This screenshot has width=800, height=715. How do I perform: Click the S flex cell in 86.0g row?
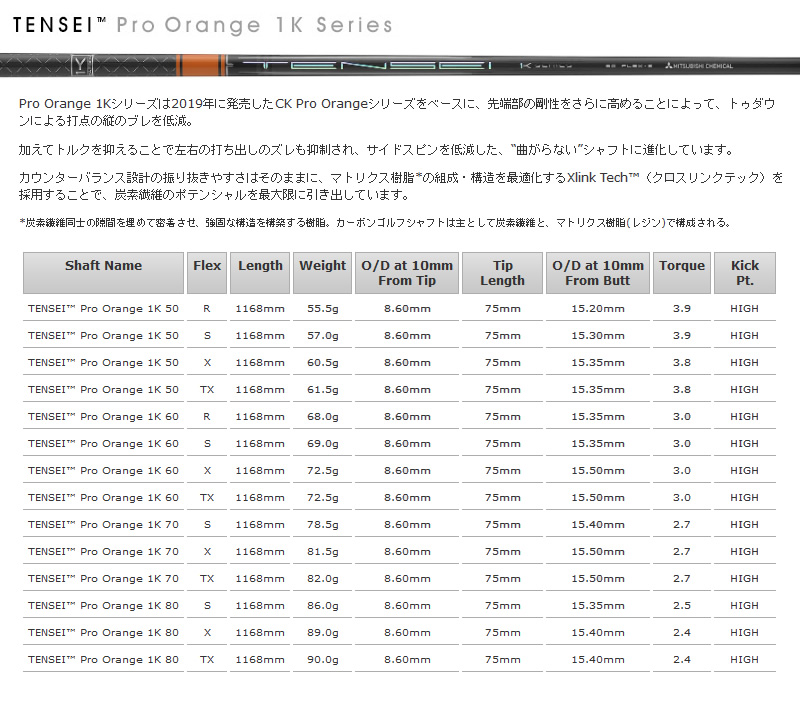pyautogui.click(x=207, y=606)
